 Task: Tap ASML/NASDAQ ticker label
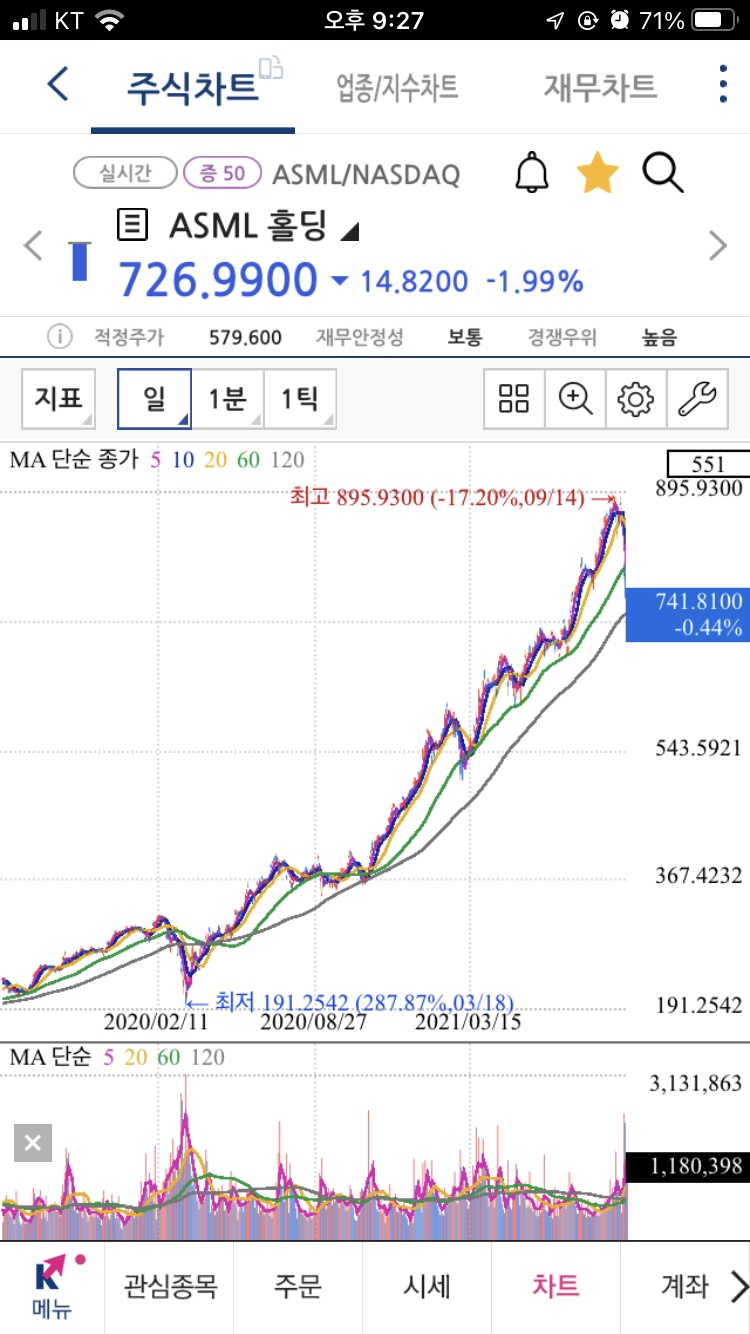[366, 175]
